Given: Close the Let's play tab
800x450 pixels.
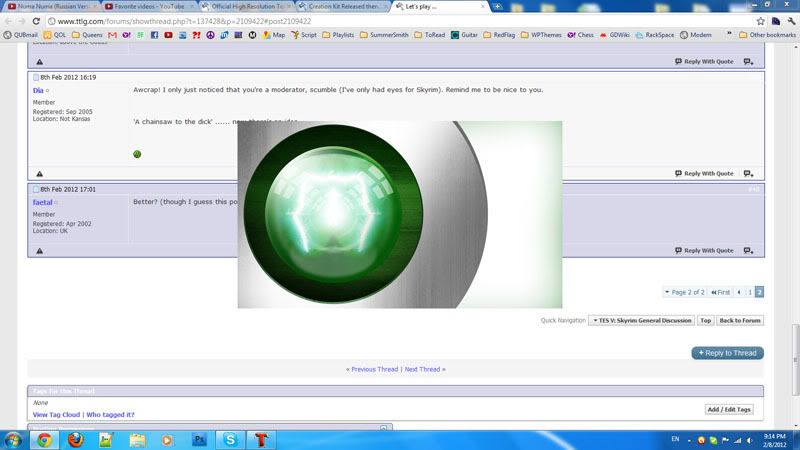Looking at the screenshot, I should tap(483, 6).
